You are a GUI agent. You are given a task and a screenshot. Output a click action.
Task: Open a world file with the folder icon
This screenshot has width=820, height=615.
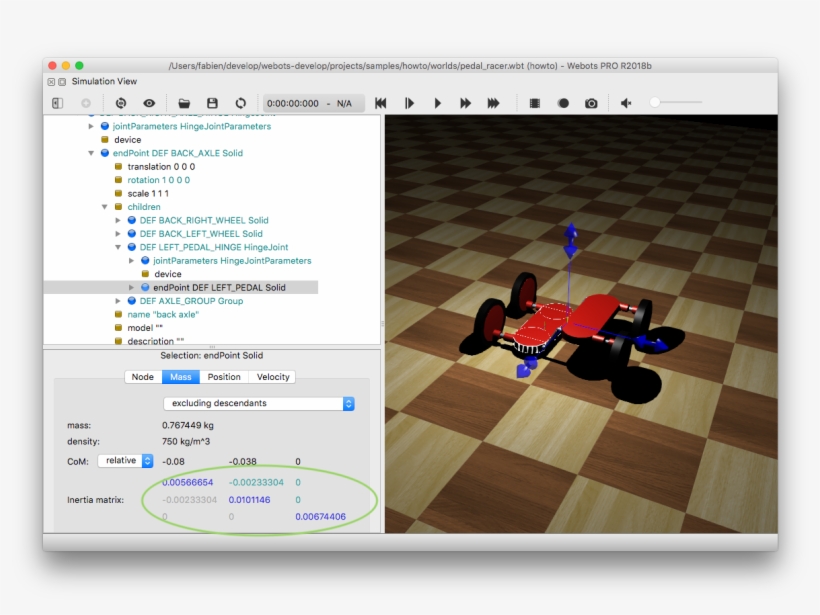click(x=184, y=103)
